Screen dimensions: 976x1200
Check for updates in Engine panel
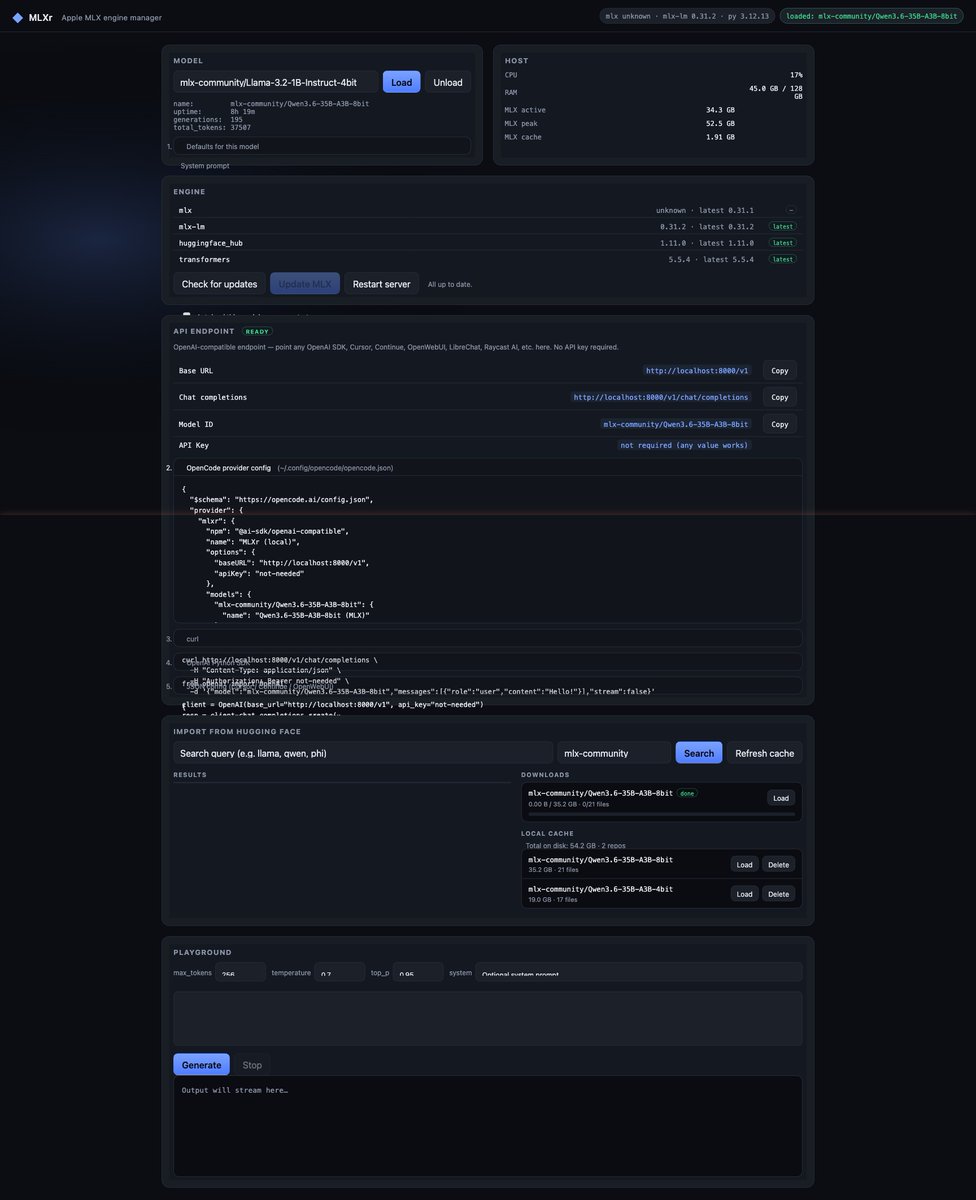coord(219,284)
